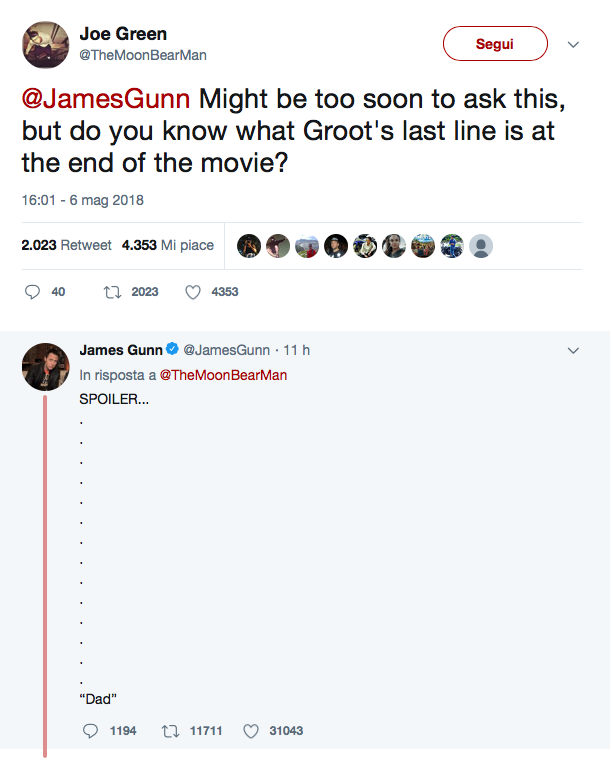
Task: Reply to James Gunn's spoiler tweet
Action: tap(90, 731)
